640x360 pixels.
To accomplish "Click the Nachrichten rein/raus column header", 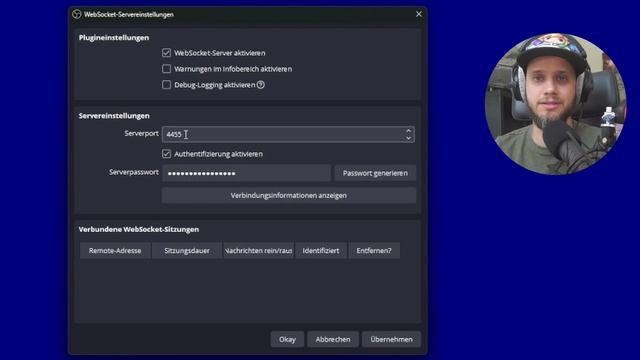I will (x=259, y=251).
